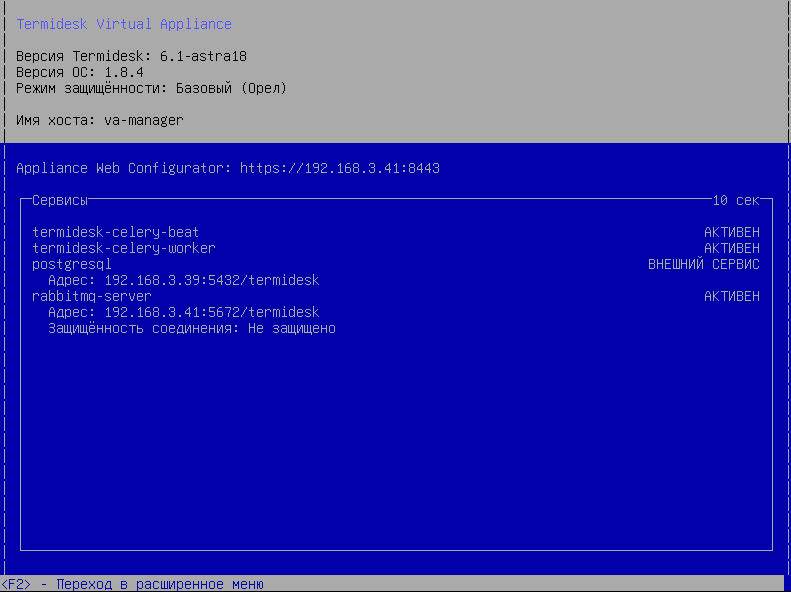This screenshot has height=592, width=791.
Task: Click the F2 extended menu hint
Action: click(x=132, y=584)
